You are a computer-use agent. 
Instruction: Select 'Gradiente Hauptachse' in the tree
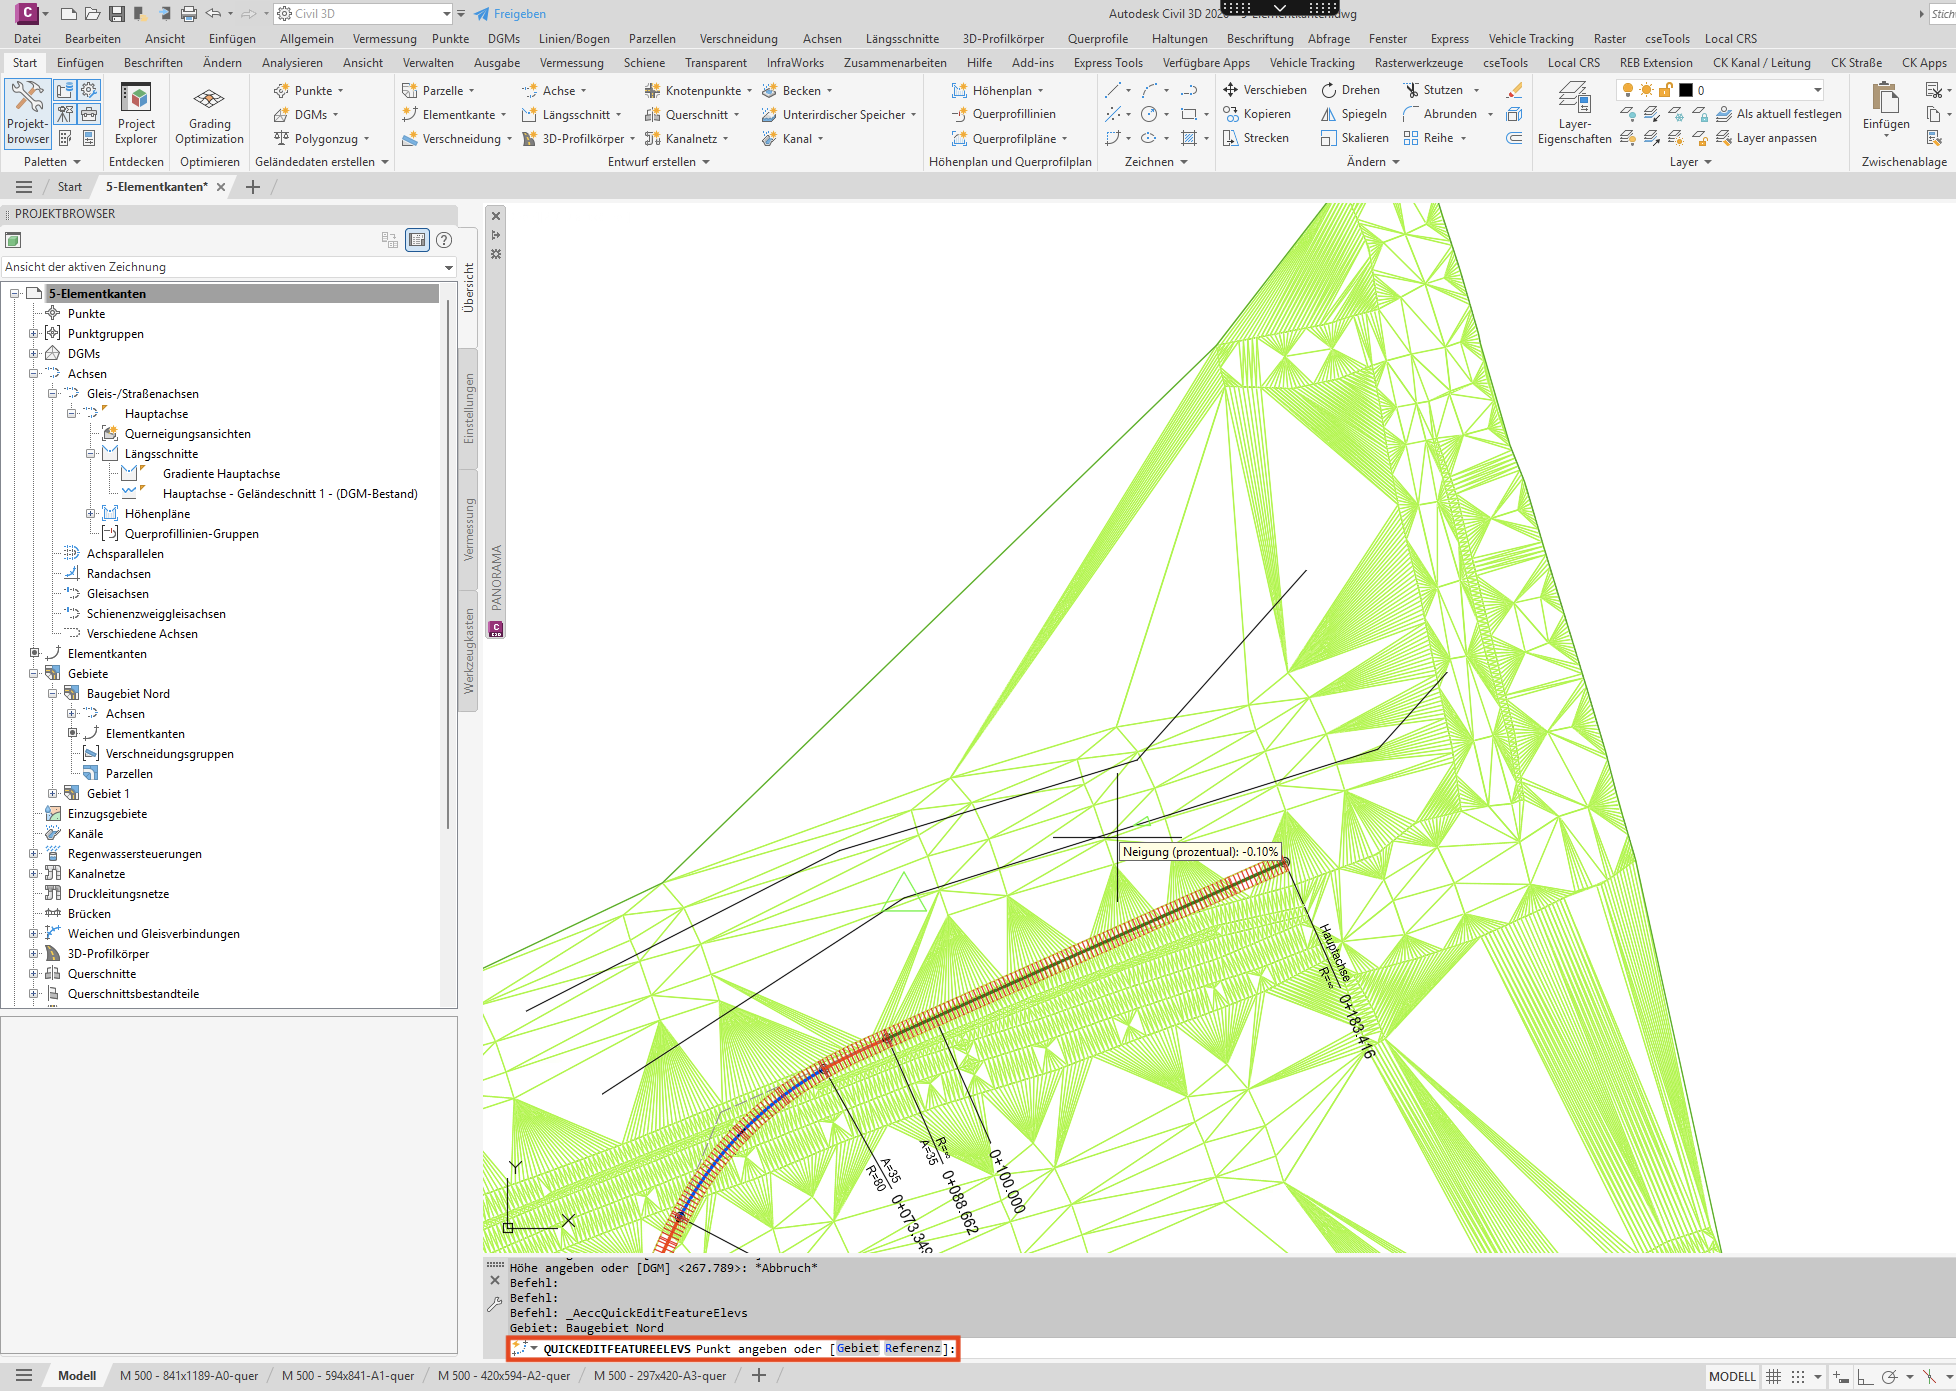point(221,474)
